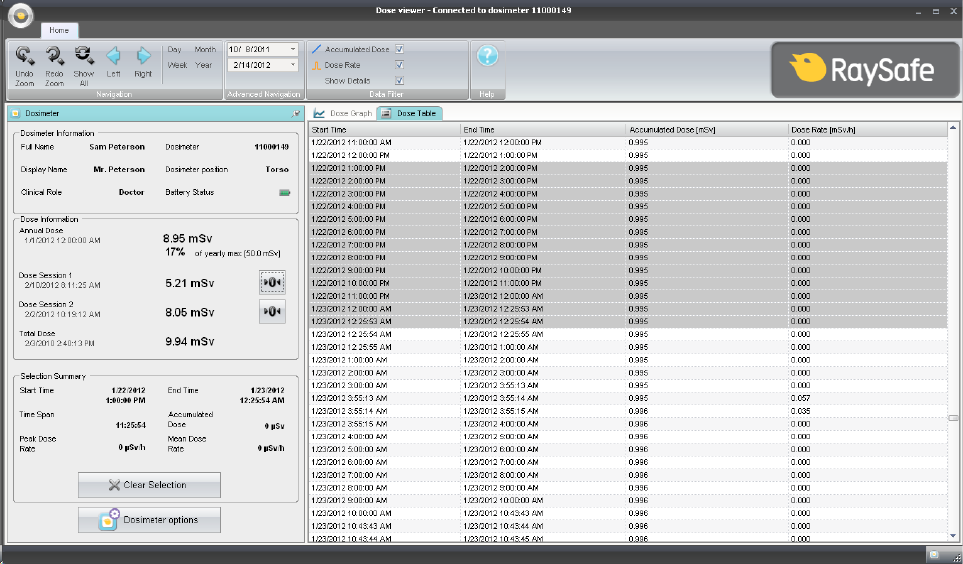
Task: Switch to the Dose Graph tab
Action: (x=343, y=113)
